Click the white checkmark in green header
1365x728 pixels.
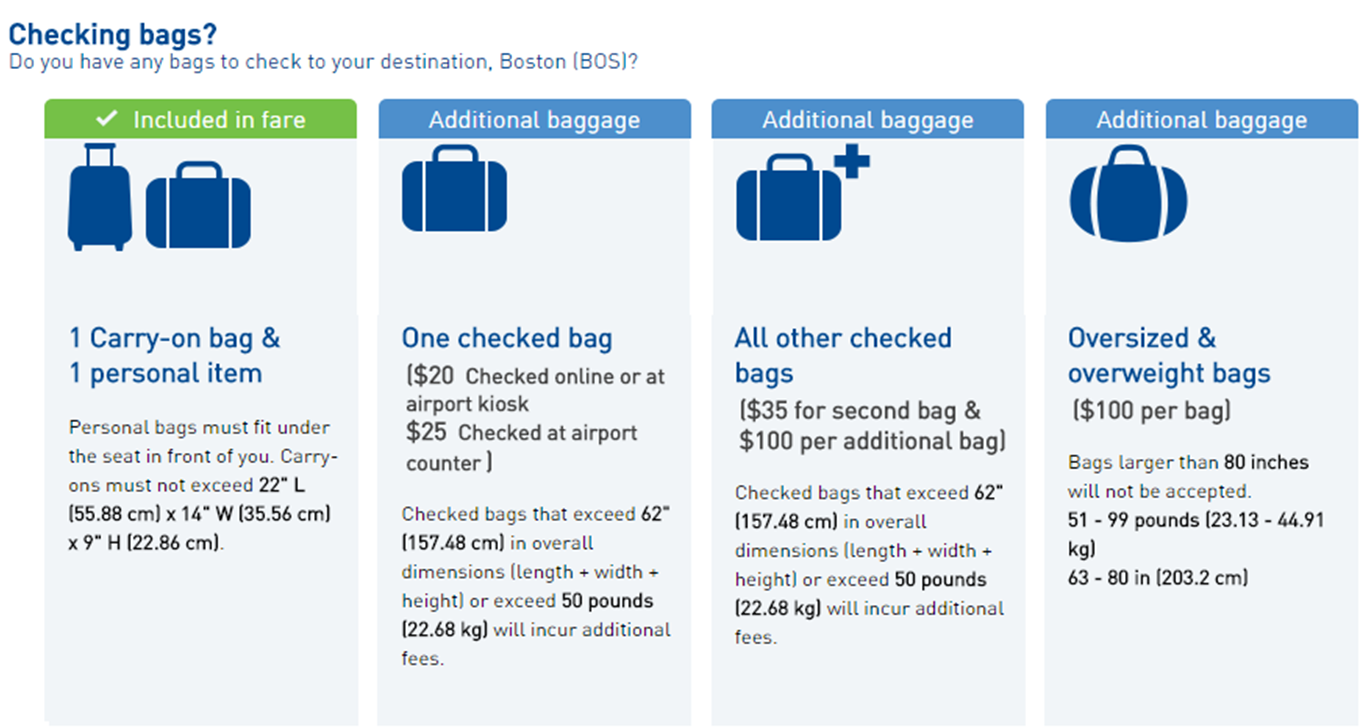point(107,119)
